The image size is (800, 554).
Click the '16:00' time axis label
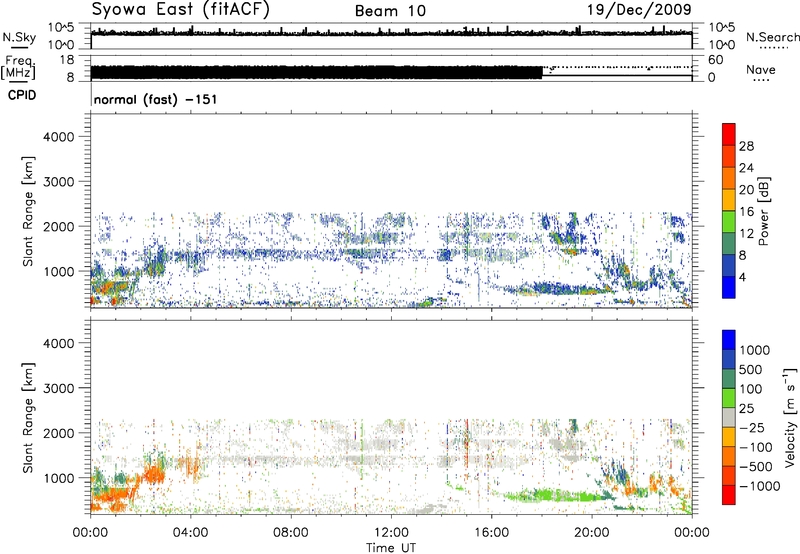pyautogui.click(x=491, y=533)
